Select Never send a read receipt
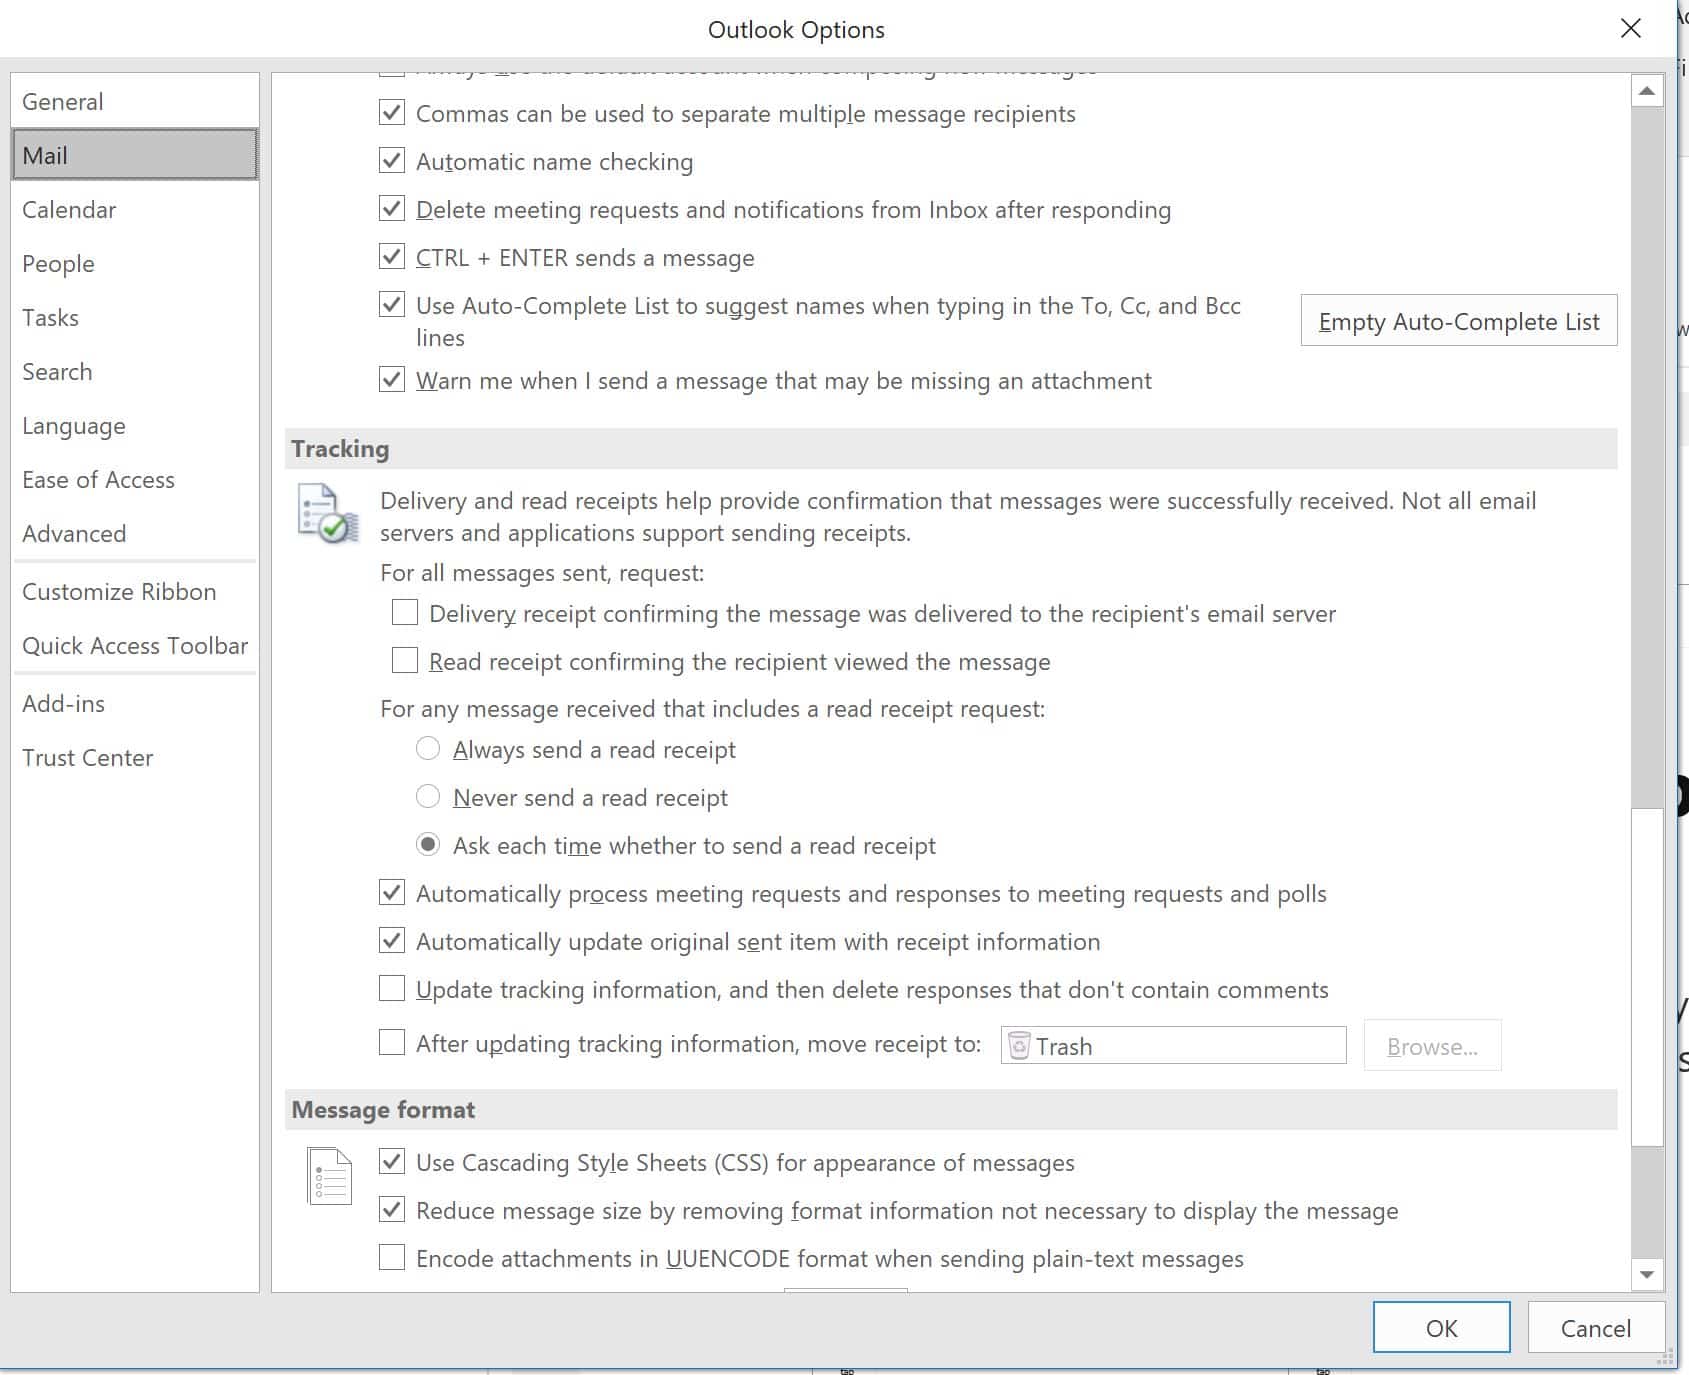The width and height of the screenshot is (1689, 1375). (428, 797)
